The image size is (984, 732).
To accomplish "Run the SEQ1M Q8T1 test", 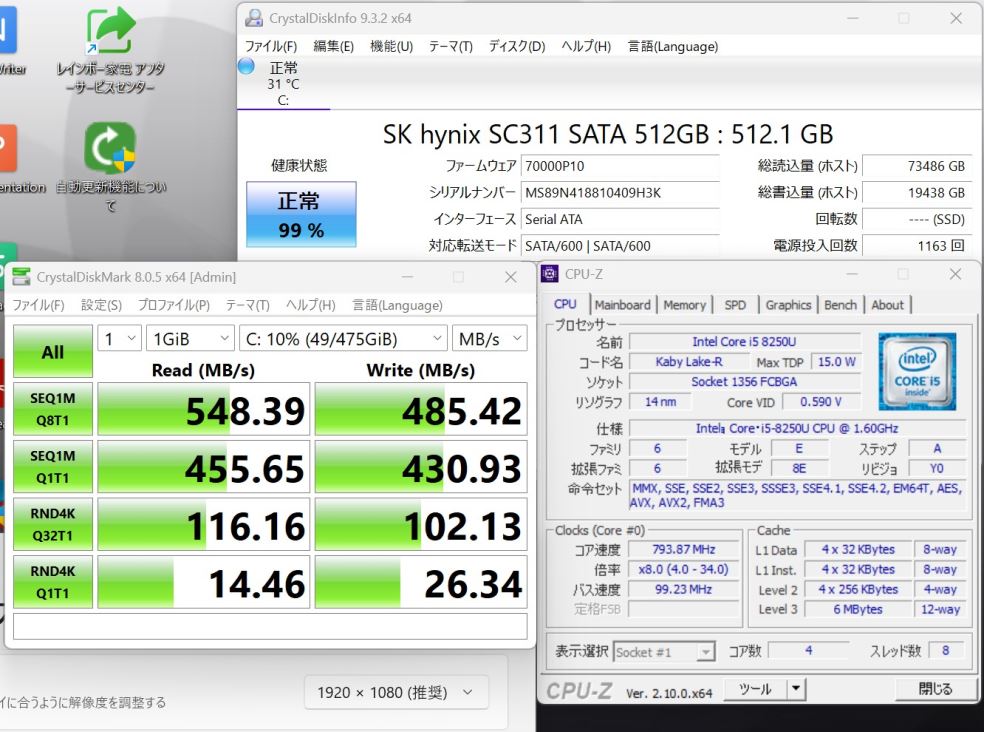I will (x=53, y=409).
